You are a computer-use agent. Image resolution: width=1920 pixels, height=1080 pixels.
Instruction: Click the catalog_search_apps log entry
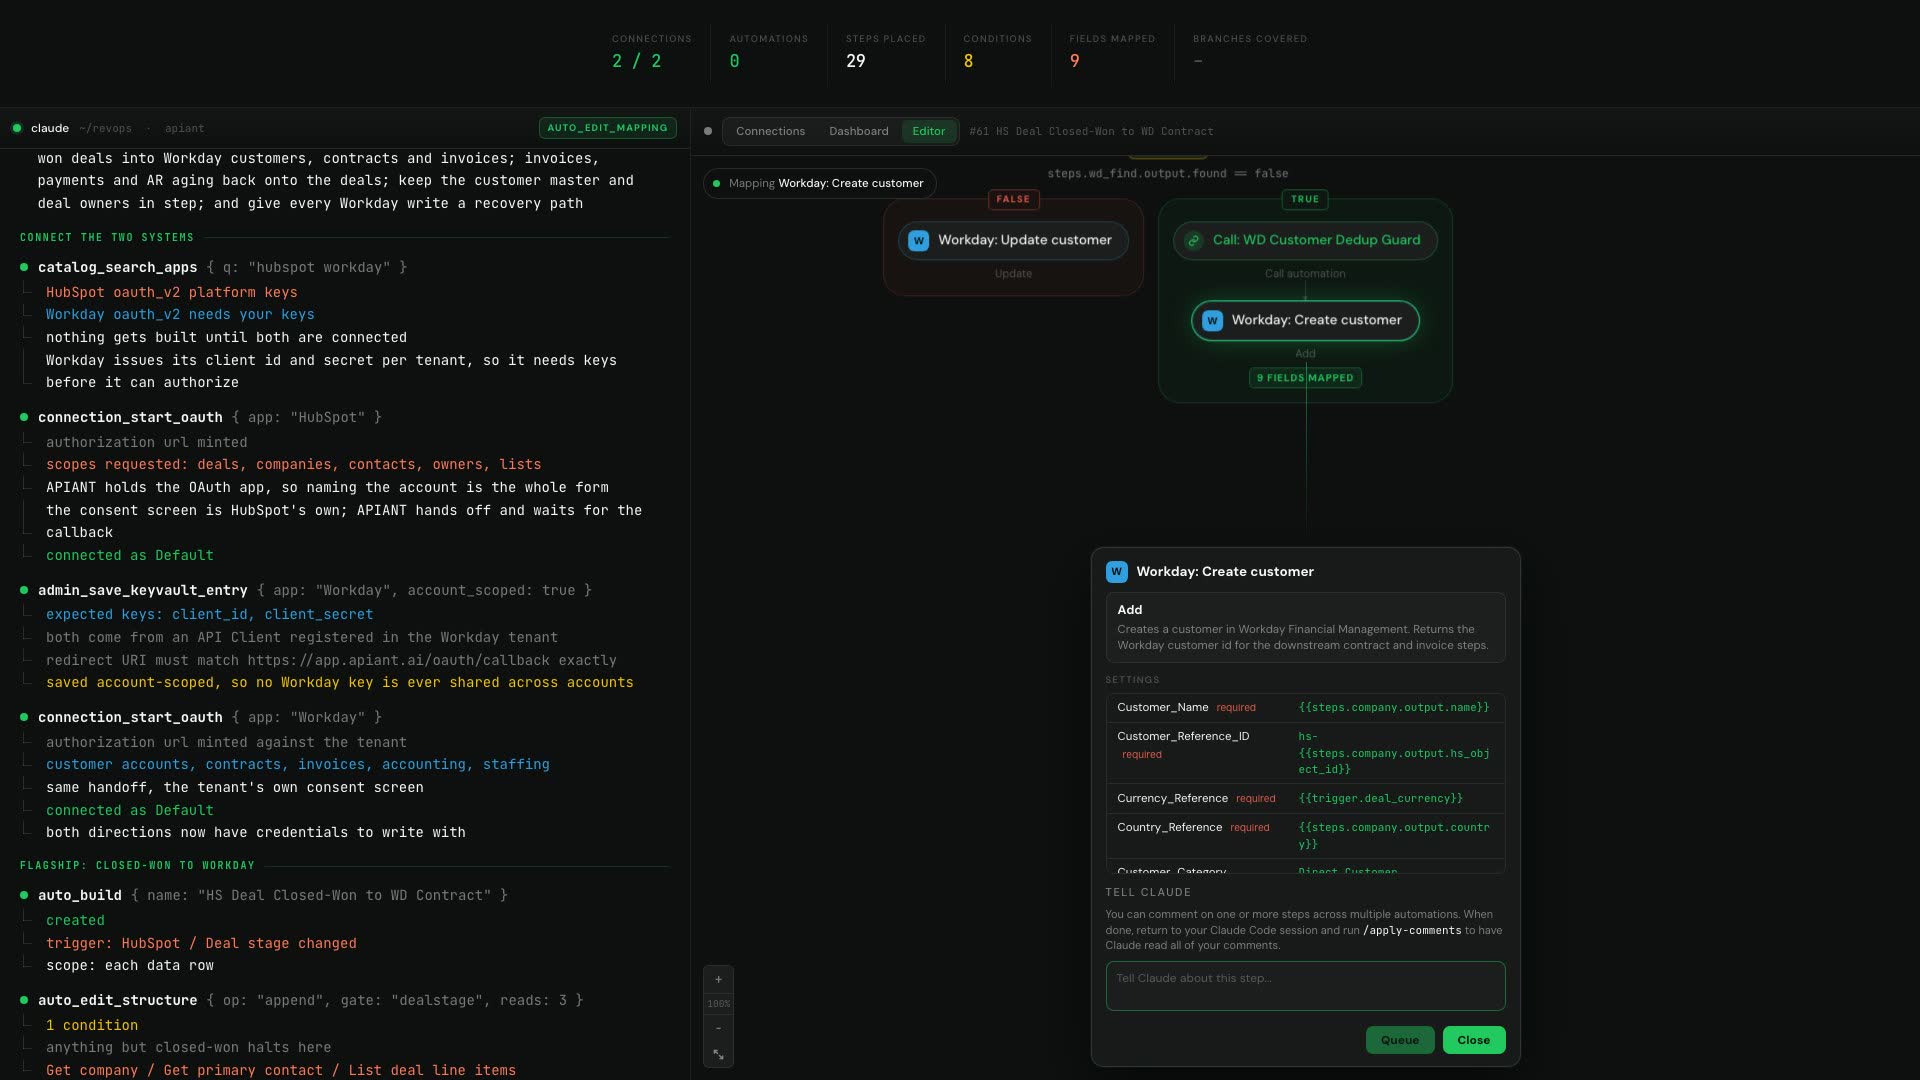click(222, 268)
